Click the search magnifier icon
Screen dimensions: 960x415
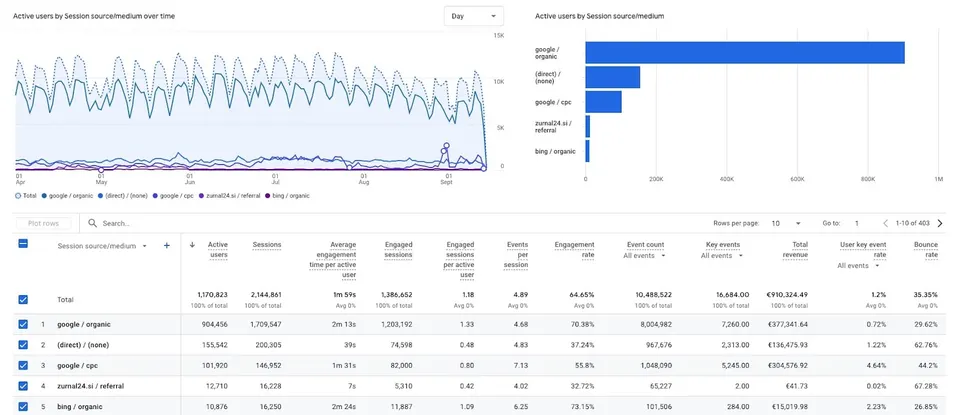92,223
